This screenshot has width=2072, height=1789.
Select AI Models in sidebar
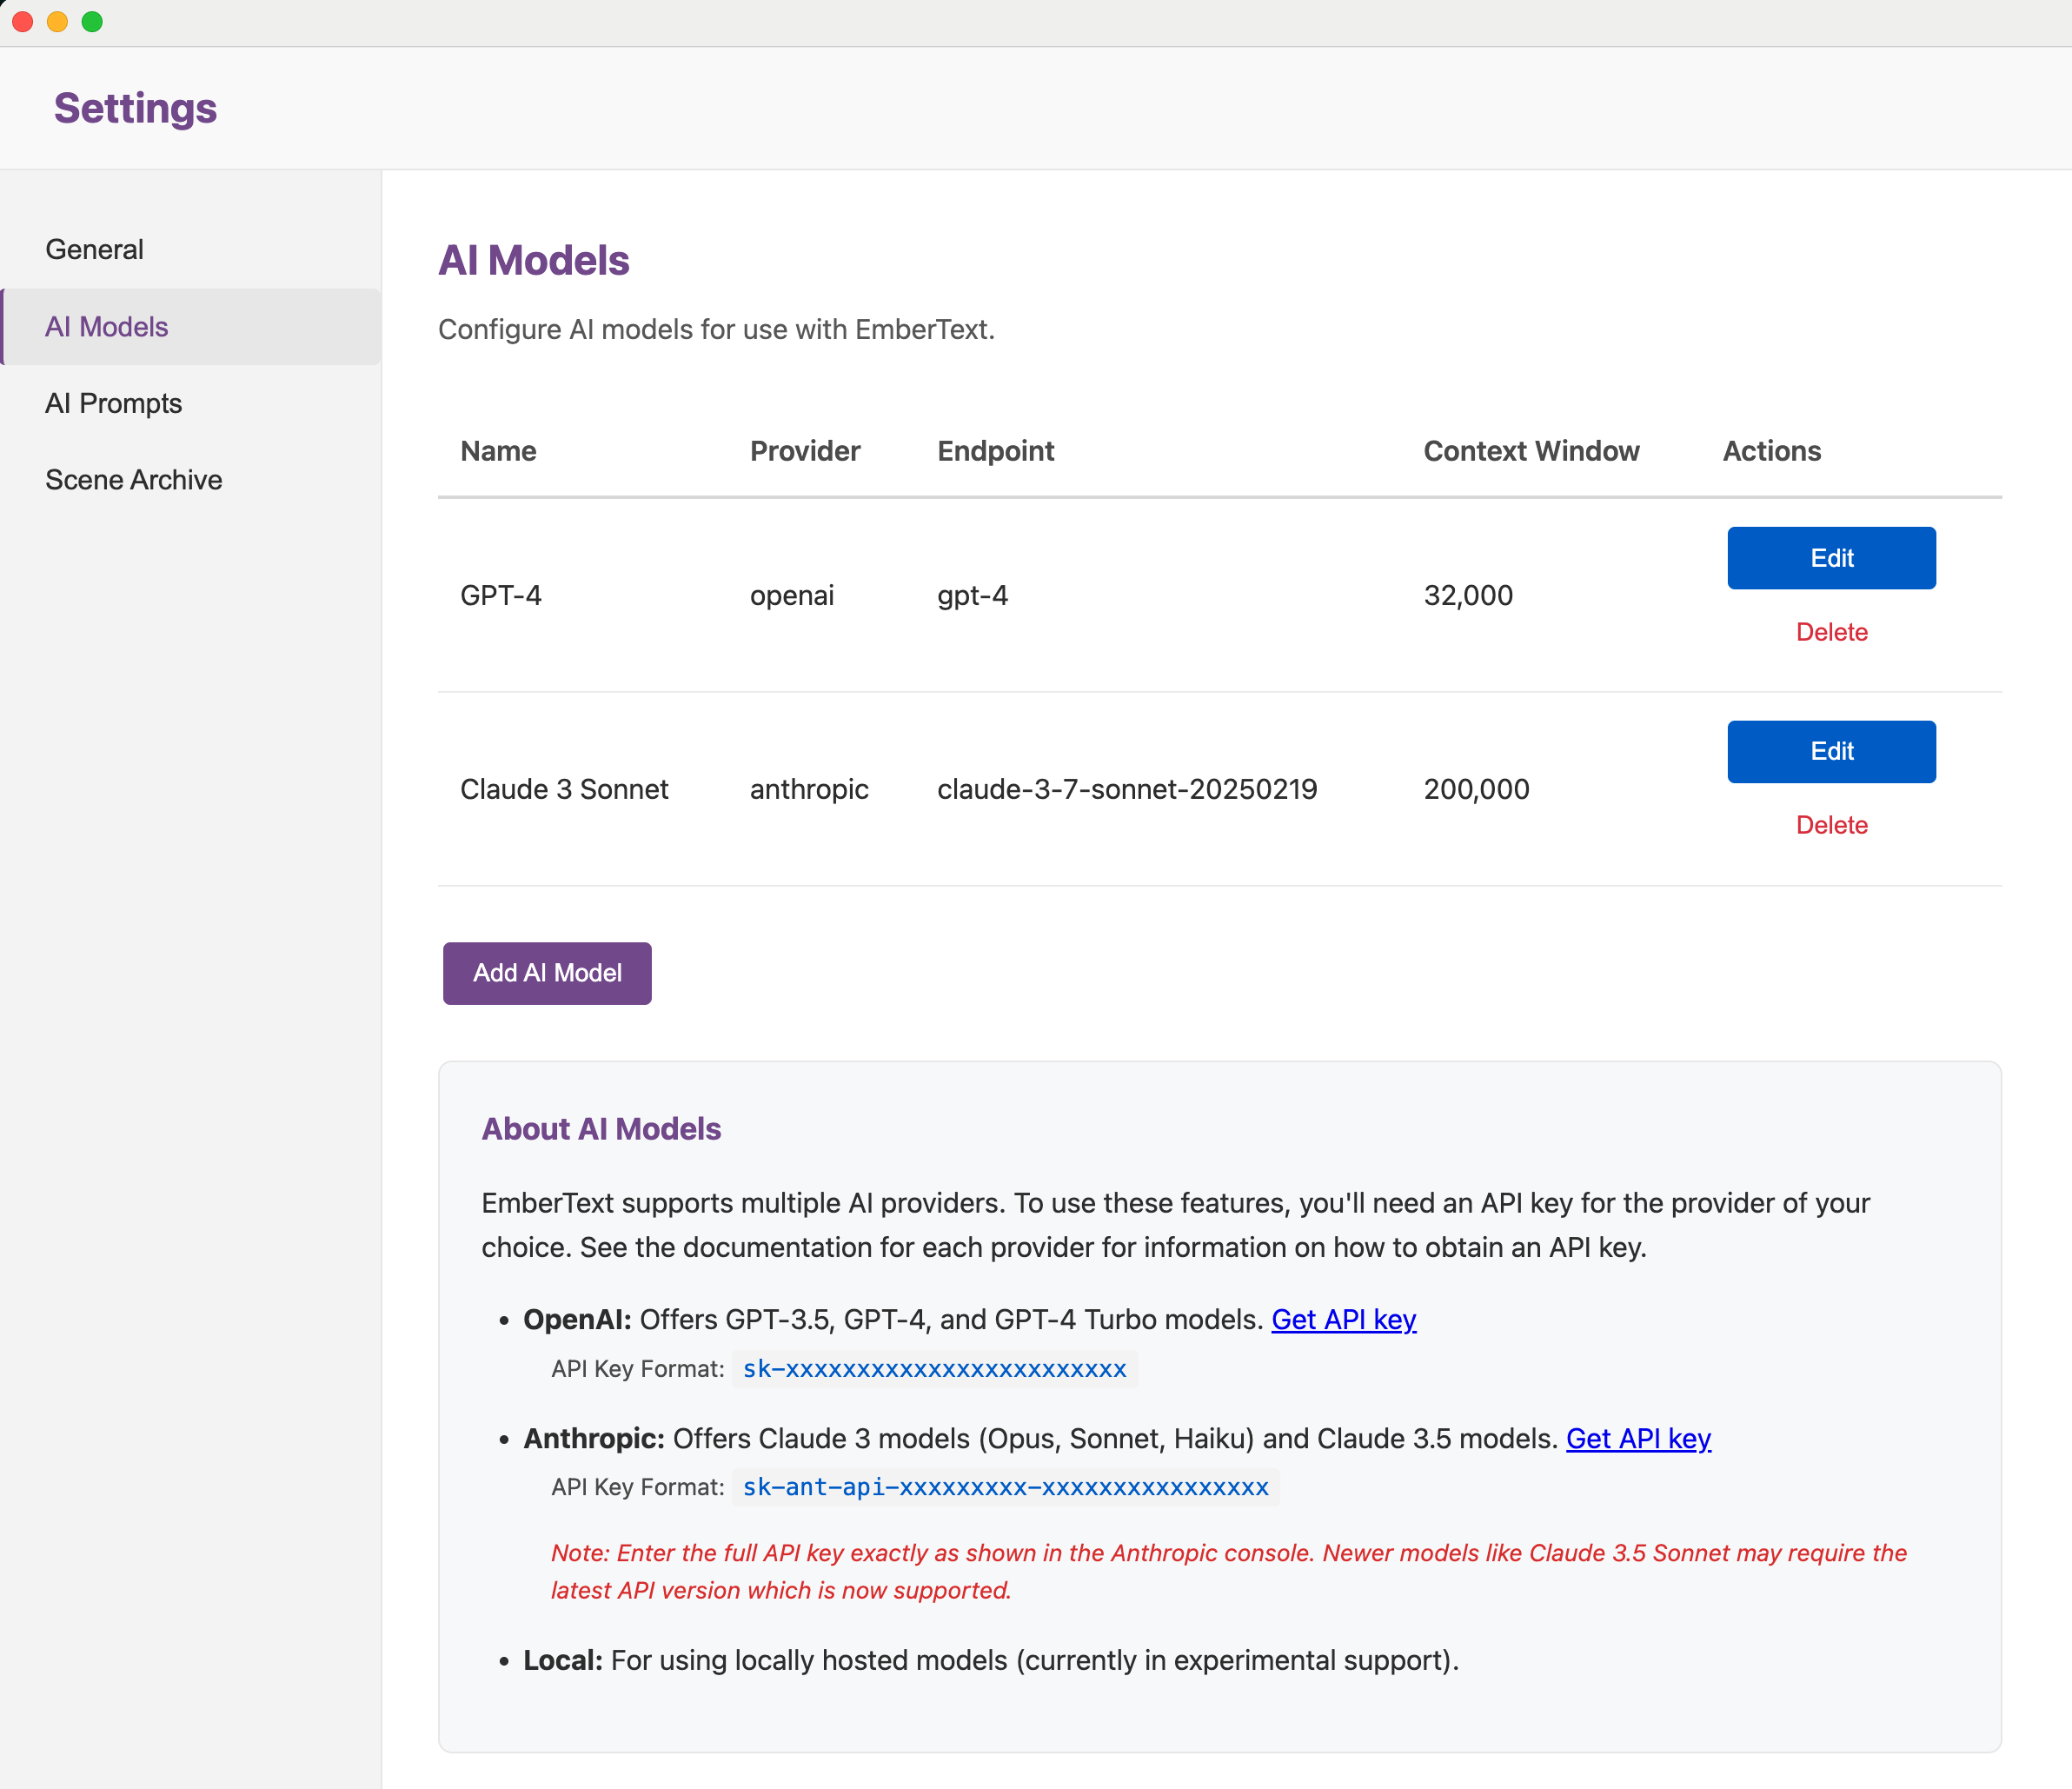(106, 327)
